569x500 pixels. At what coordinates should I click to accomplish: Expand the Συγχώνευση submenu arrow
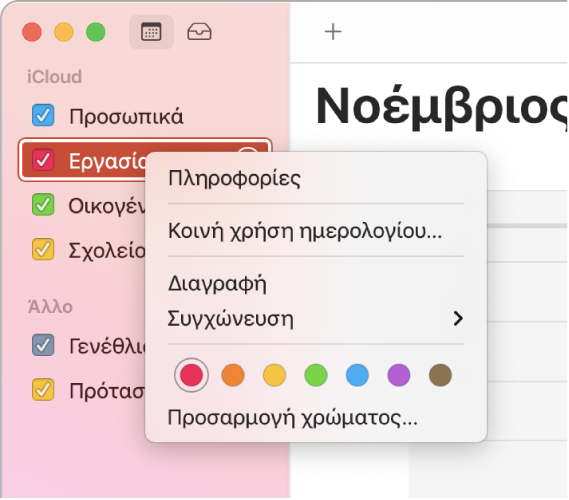point(458,319)
